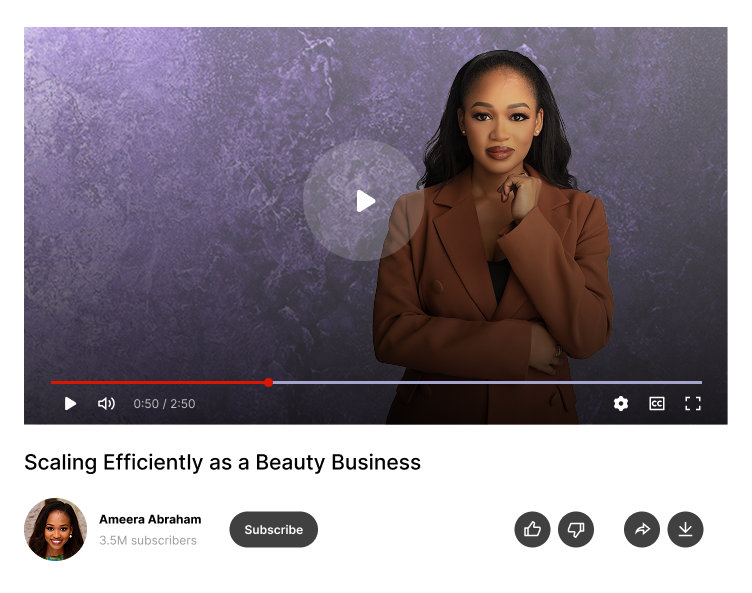Screen dimensions: 752x593
Task: Dislike the video with the thumbs down icon
Action: point(576,529)
